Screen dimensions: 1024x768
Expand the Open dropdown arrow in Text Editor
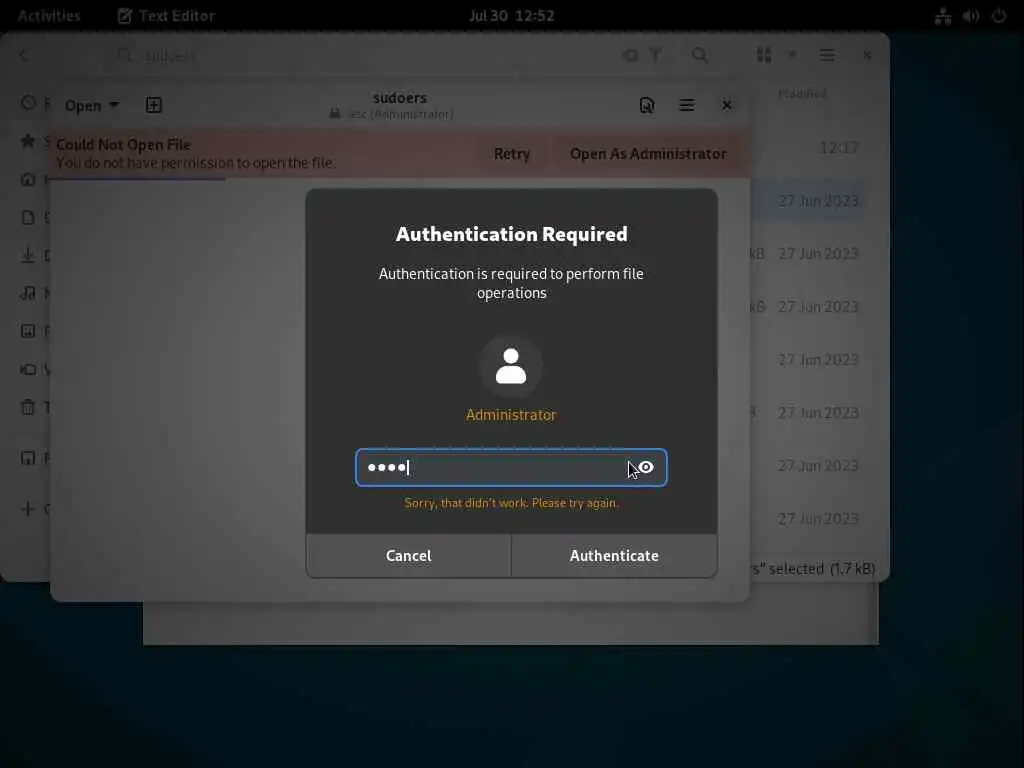click(x=114, y=104)
